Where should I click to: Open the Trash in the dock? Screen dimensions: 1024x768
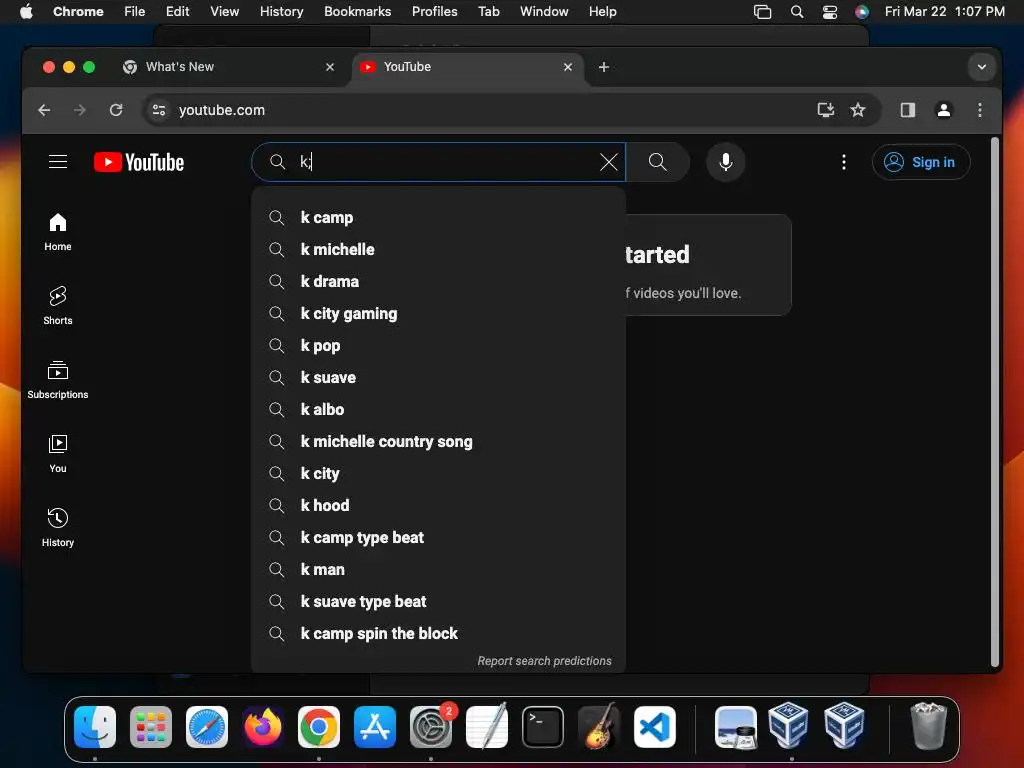click(929, 727)
